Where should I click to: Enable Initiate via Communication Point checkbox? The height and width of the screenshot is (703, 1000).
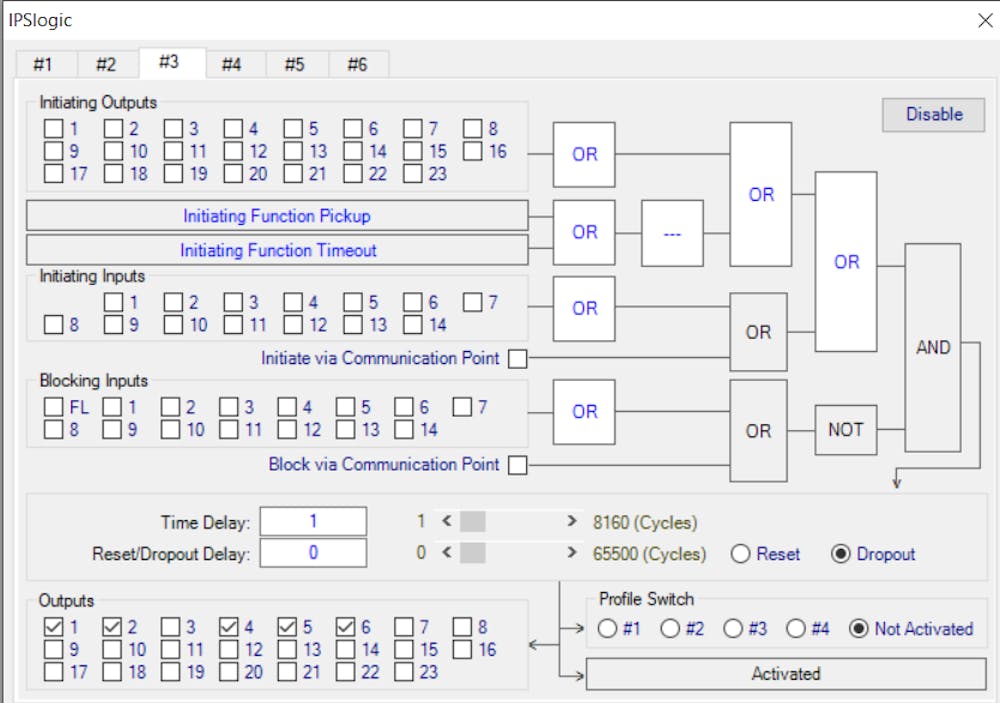coord(517,359)
